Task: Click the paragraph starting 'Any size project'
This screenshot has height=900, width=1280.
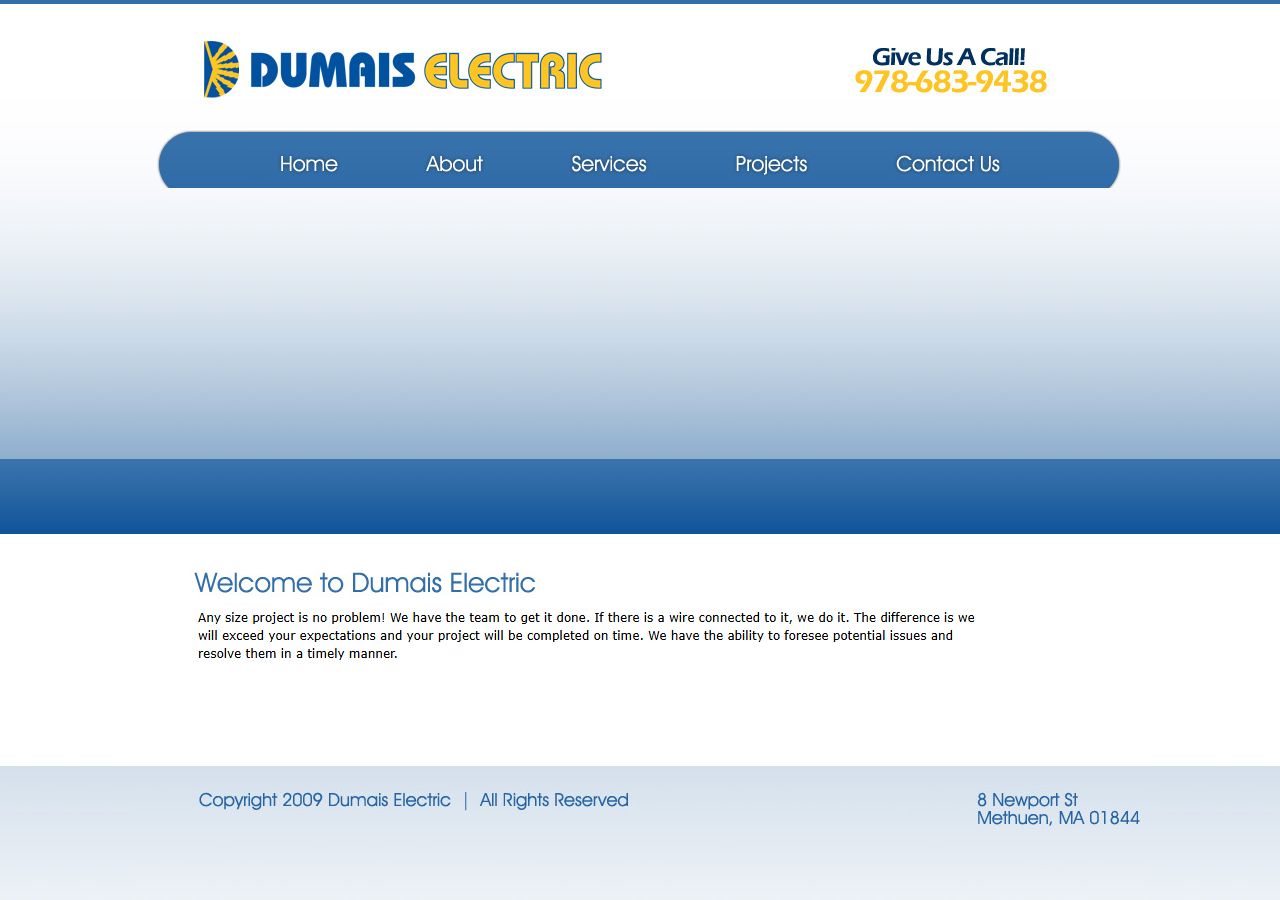Action: [x=586, y=636]
